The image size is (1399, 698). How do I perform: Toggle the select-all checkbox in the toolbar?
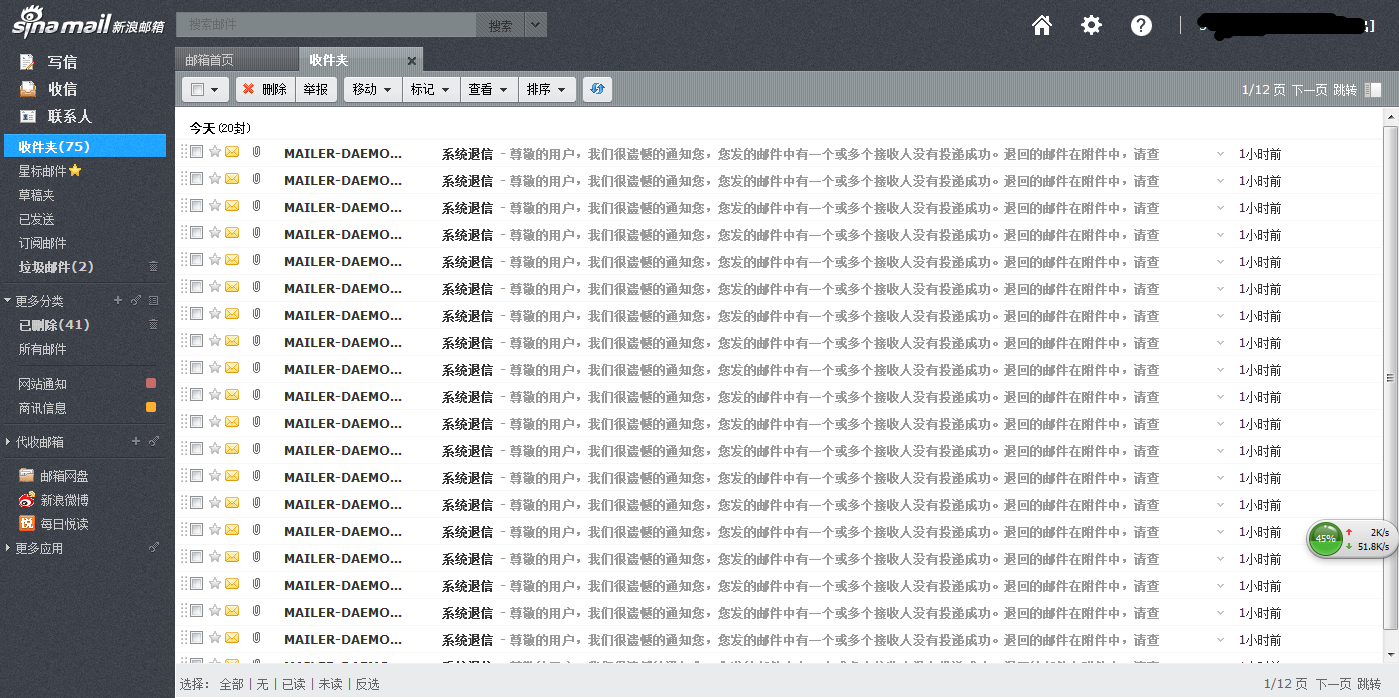pos(198,89)
